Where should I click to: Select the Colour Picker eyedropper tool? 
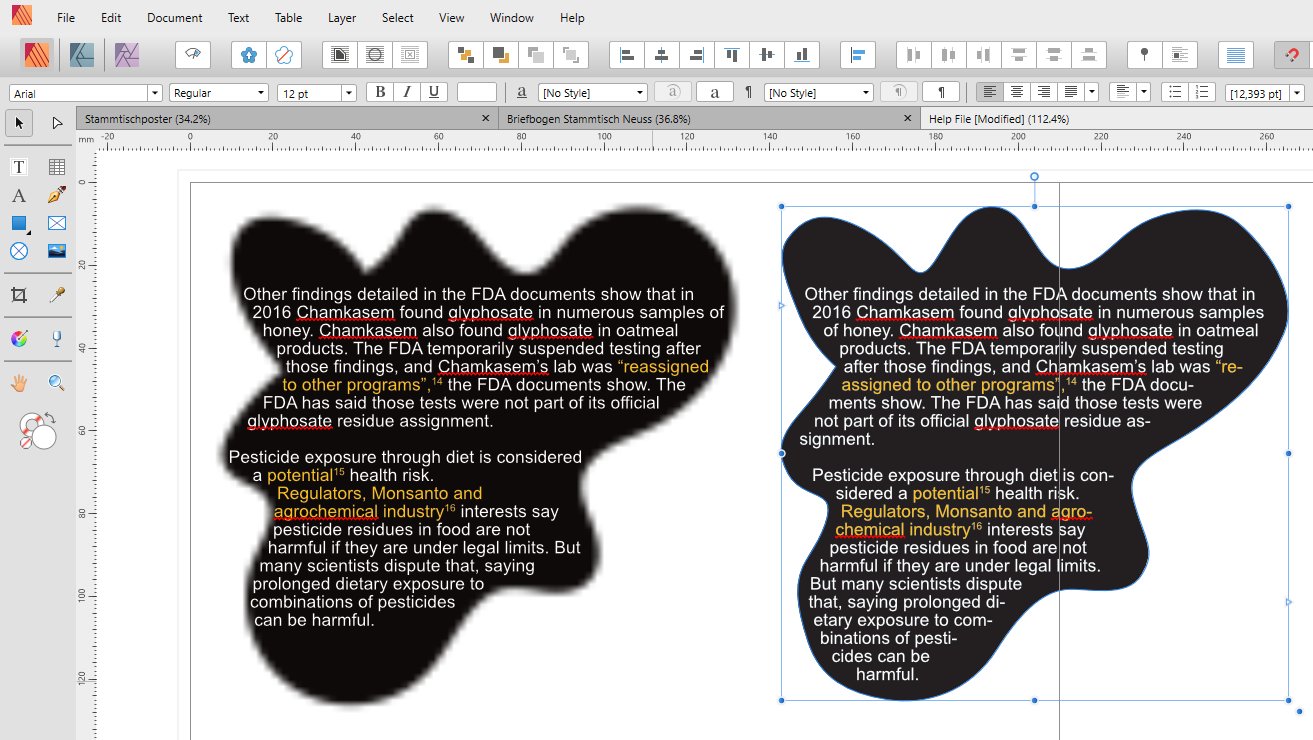click(x=57, y=295)
